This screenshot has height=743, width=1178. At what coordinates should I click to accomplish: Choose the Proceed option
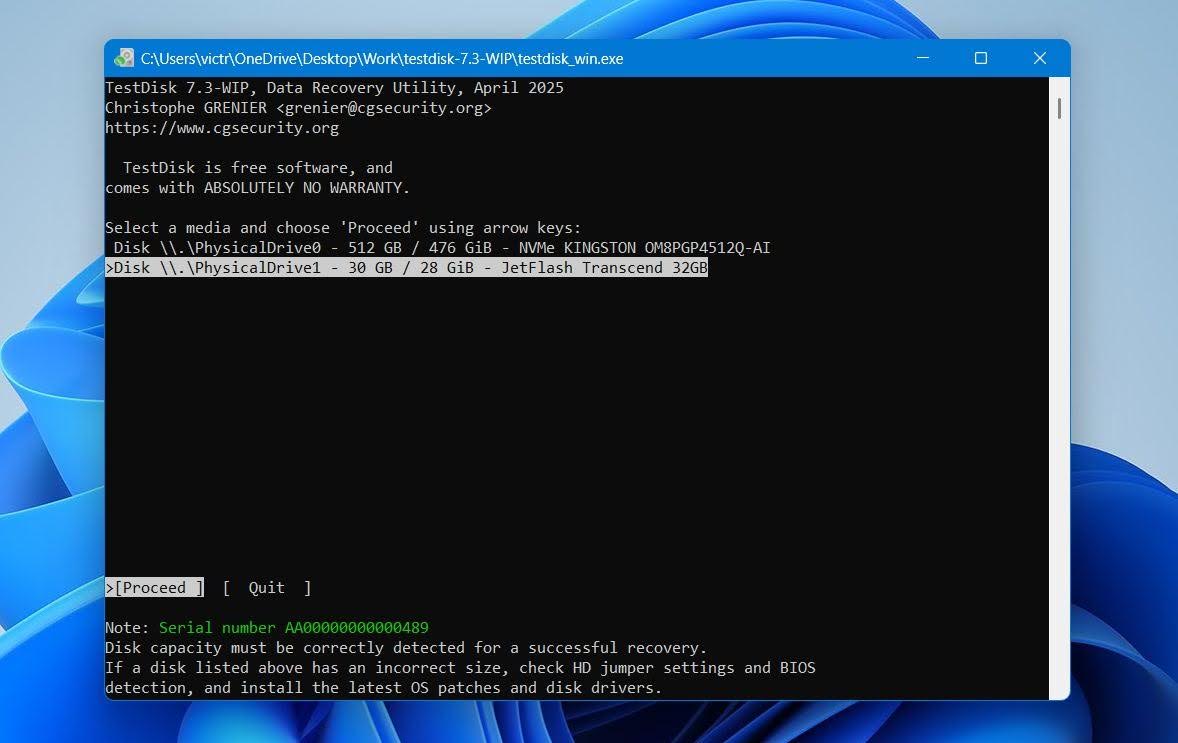(x=155, y=588)
